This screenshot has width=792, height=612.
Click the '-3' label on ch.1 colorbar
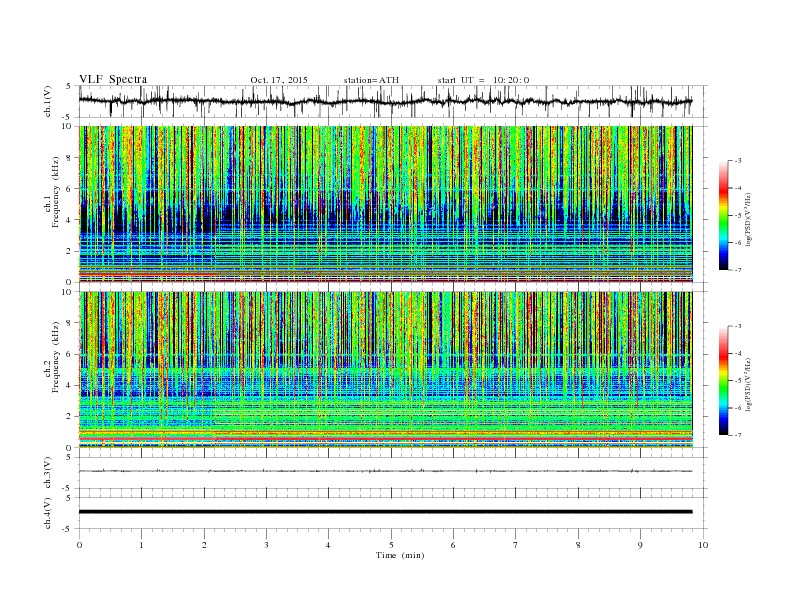point(737,161)
